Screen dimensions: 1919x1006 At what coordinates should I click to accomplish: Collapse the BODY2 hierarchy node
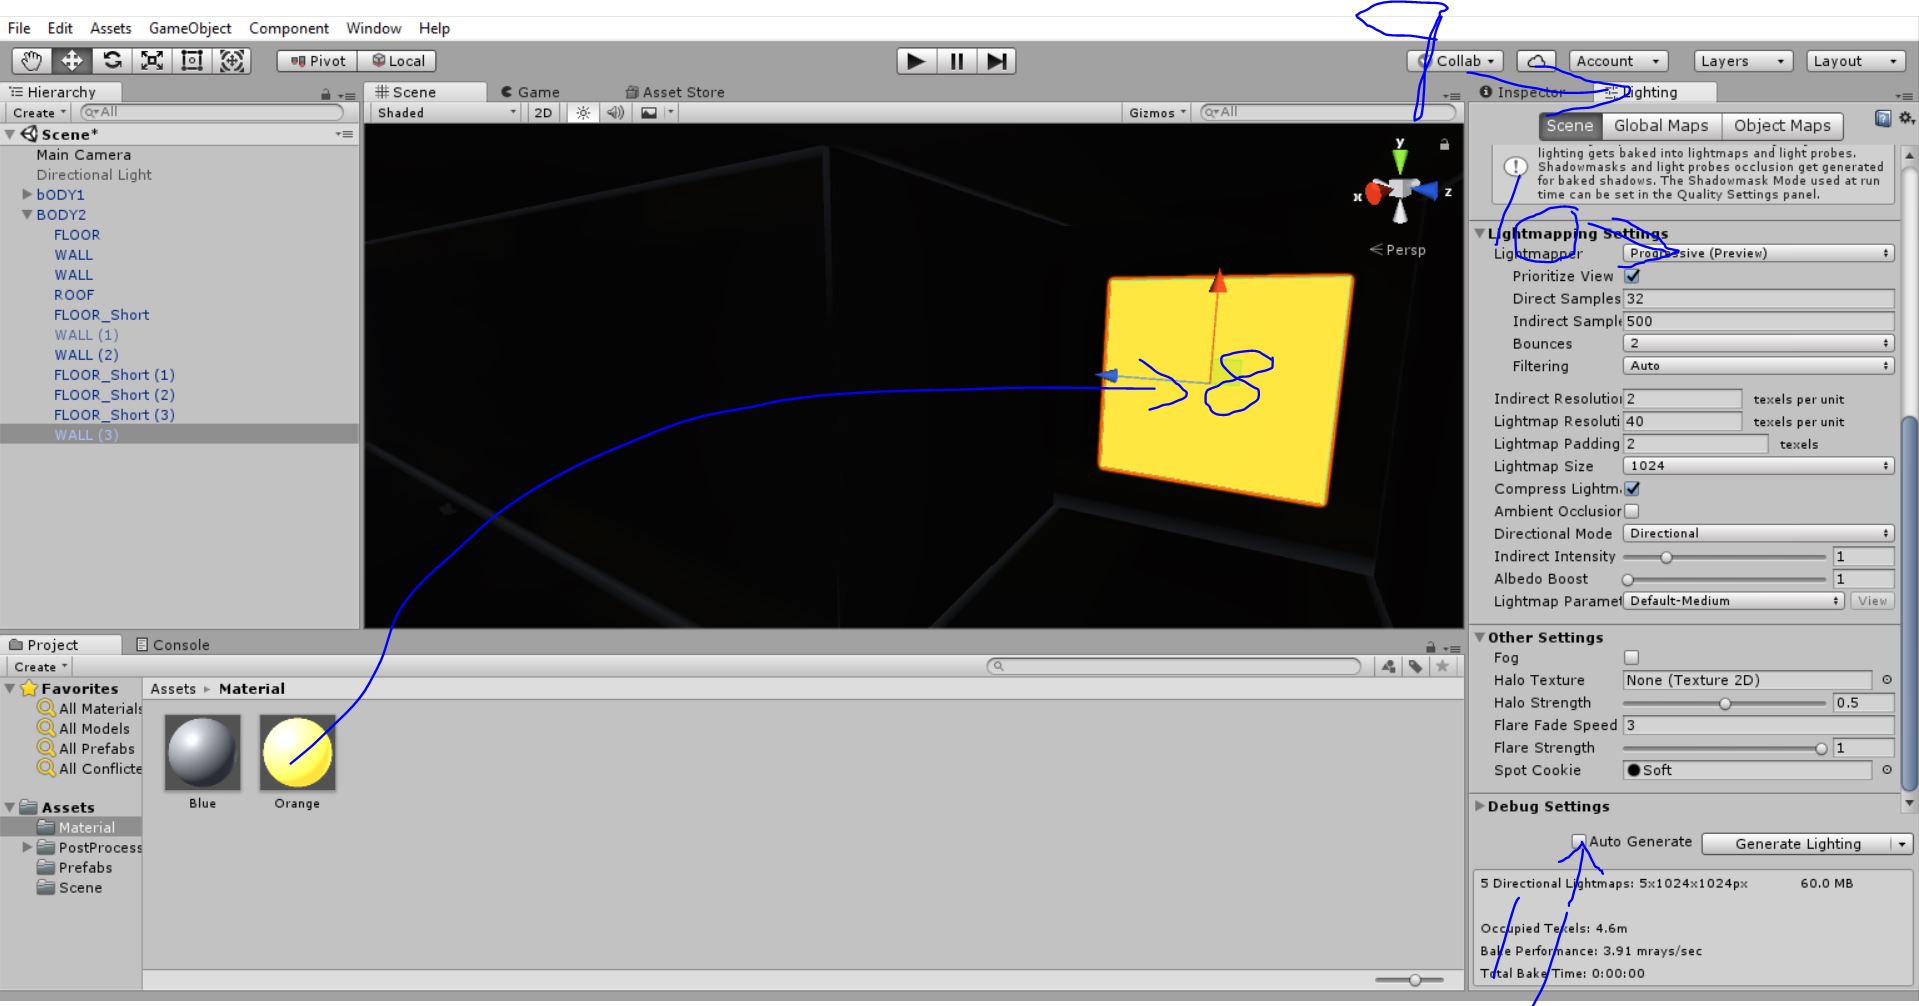click(x=27, y=215)
